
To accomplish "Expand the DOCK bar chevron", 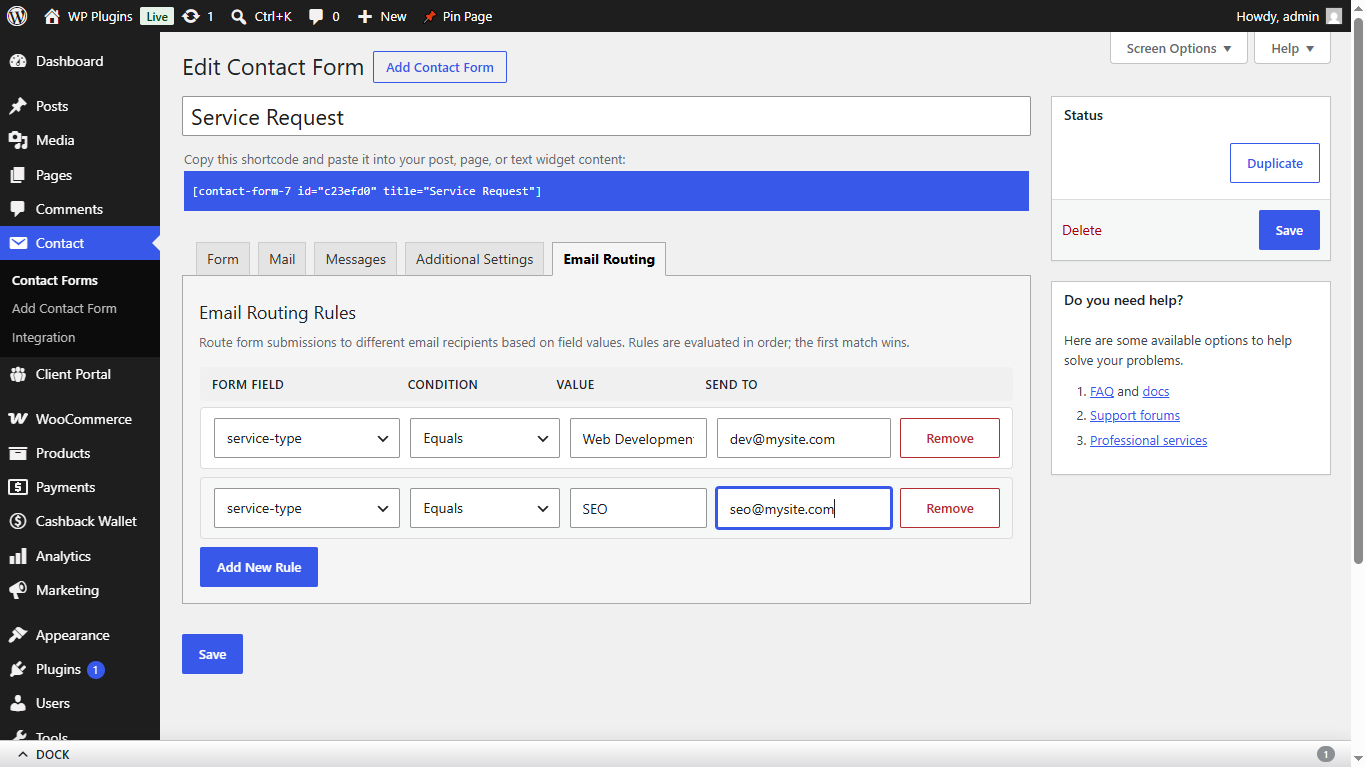I will [23, 755].
